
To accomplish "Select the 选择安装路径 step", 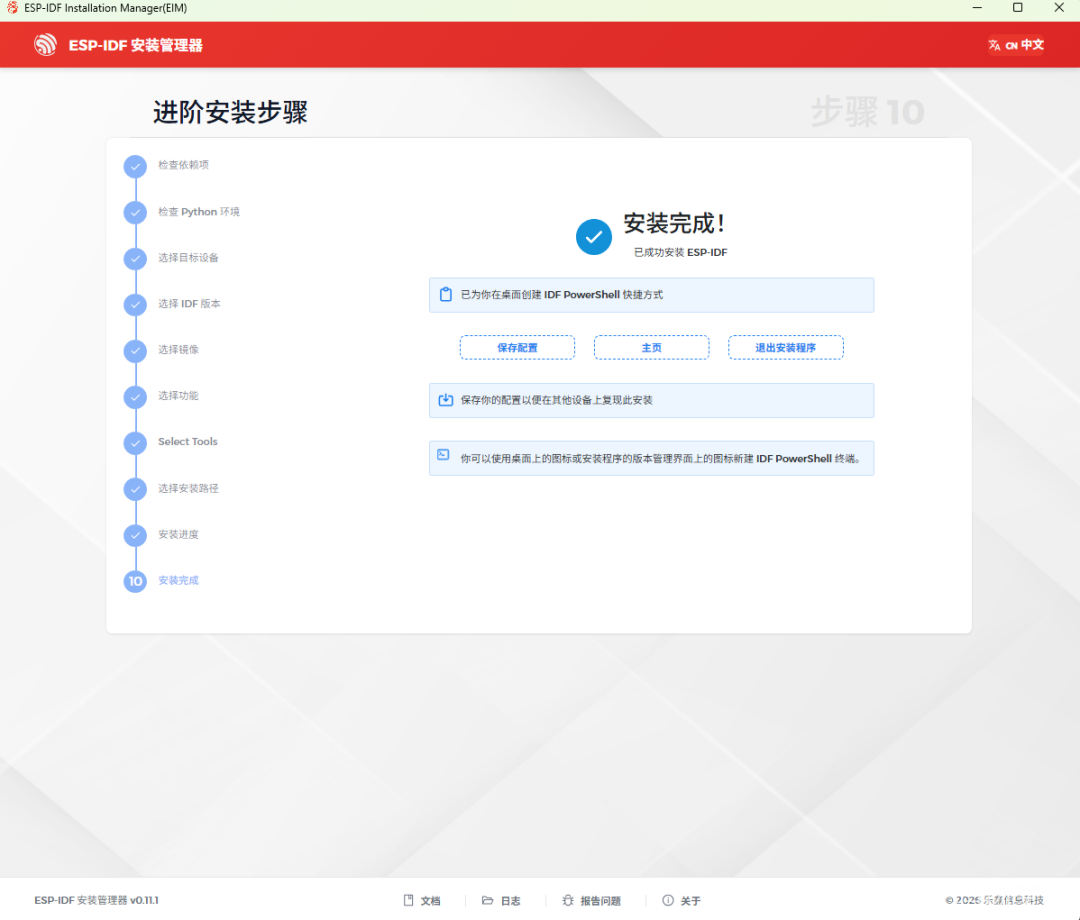I will click(188, 488).
